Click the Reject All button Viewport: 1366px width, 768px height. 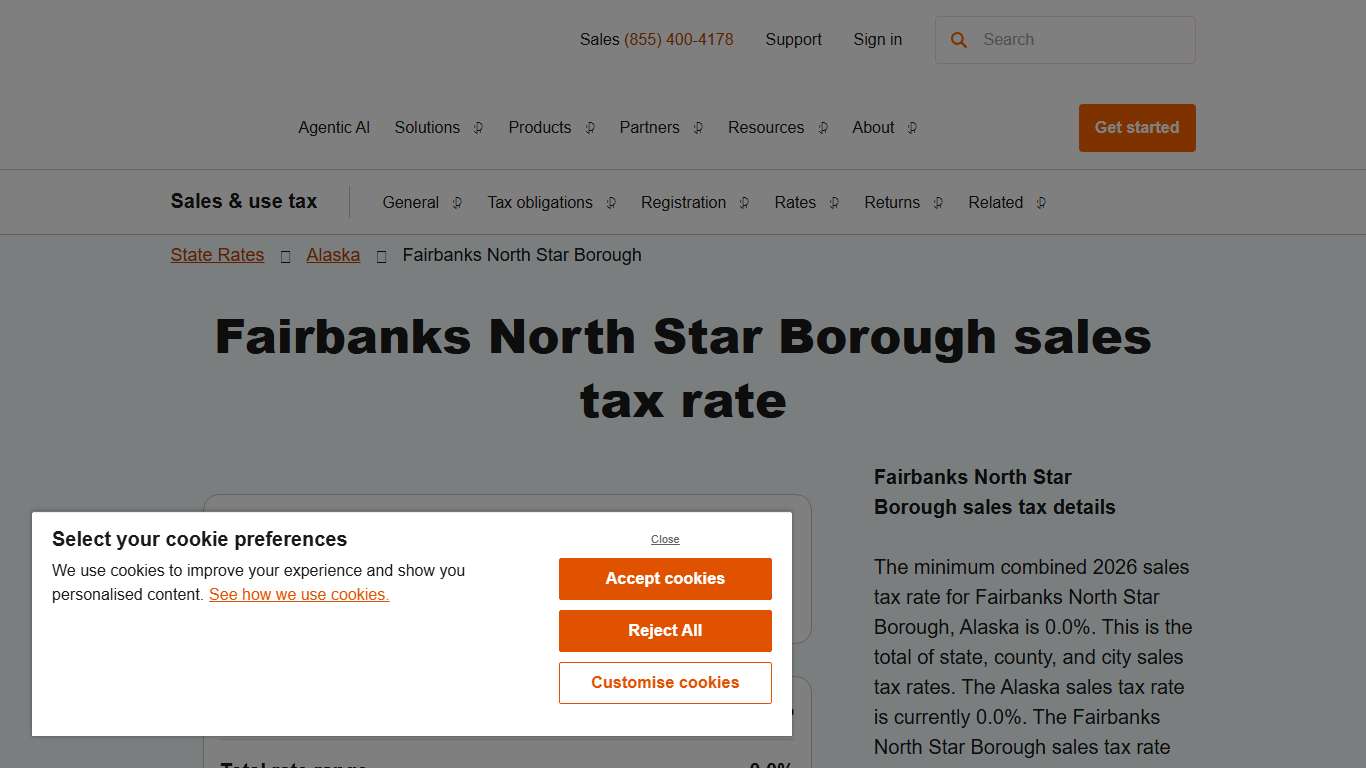click(x=664, y=631)
